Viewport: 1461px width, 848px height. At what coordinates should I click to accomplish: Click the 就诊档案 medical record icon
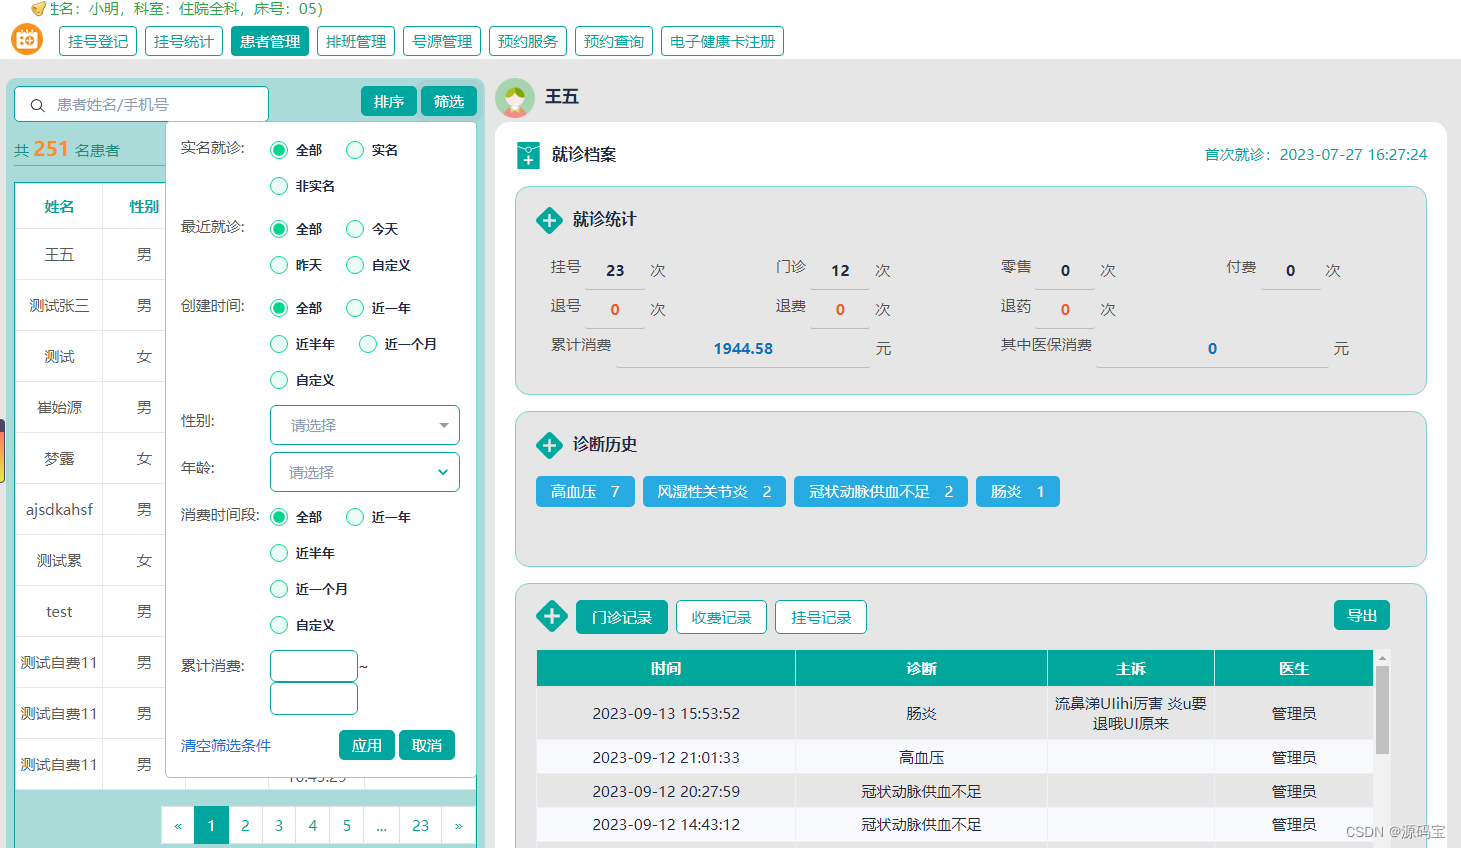(528, 155)
